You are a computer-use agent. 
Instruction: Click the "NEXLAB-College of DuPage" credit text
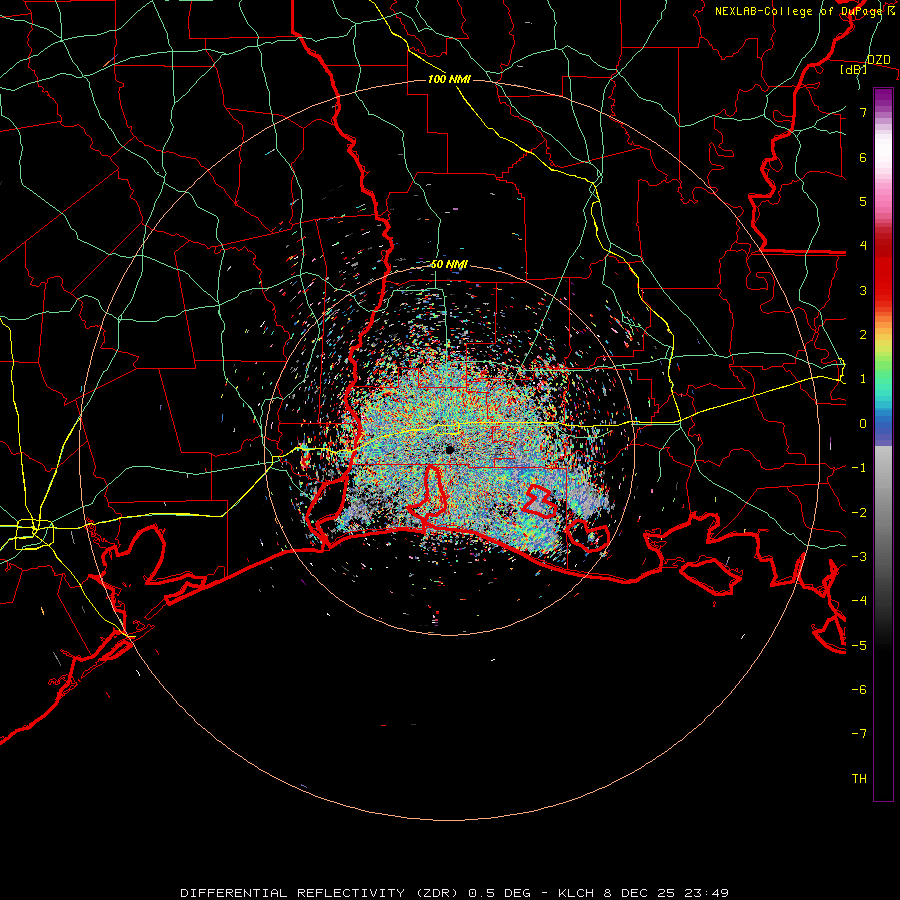tap(799, 11)
